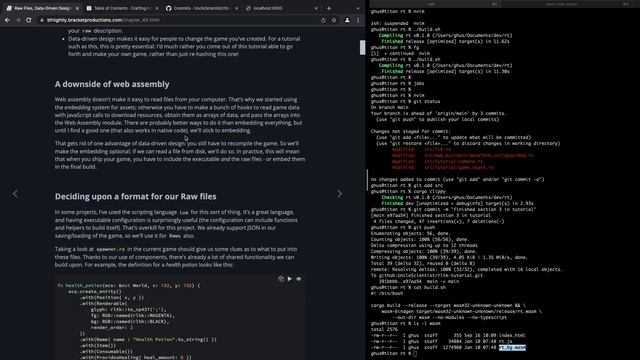Switch to Raw Files, Data-Driven Design tab
The image size is (640, 360).
click(42, 8)
